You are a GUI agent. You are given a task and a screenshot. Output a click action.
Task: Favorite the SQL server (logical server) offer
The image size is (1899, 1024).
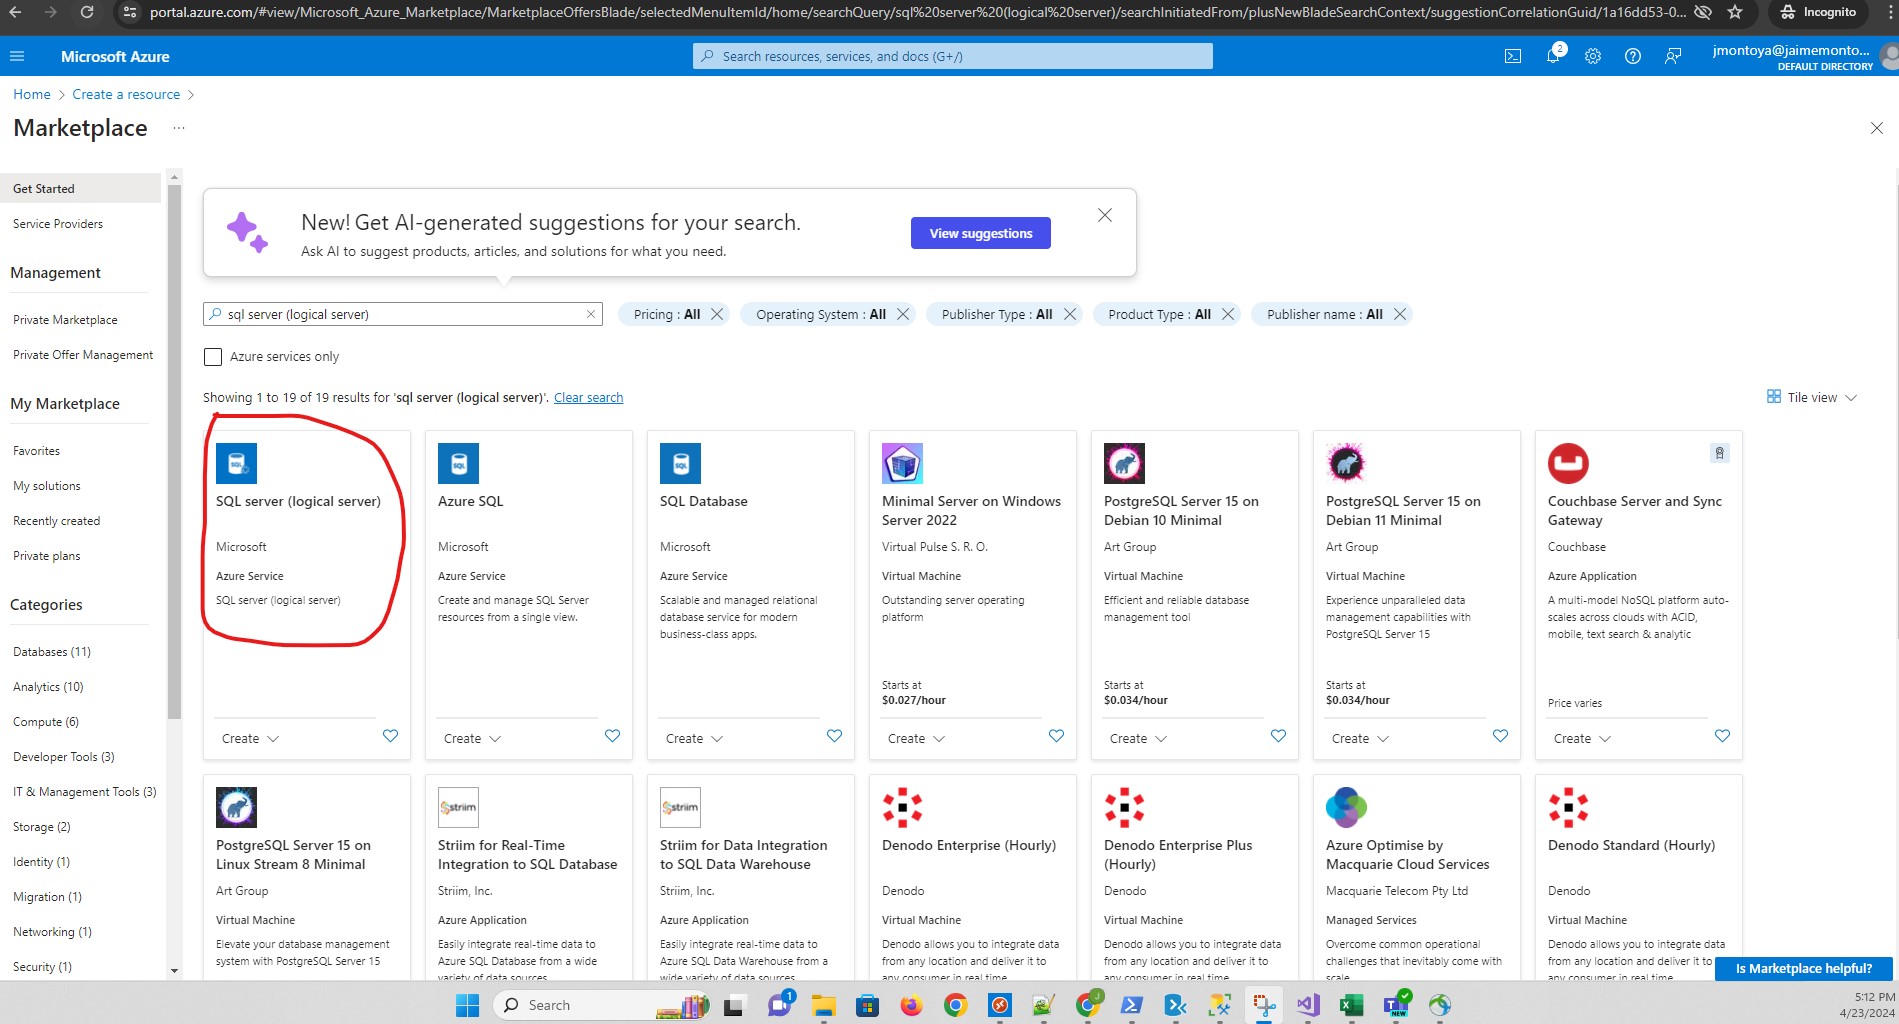tap(390, 736)
